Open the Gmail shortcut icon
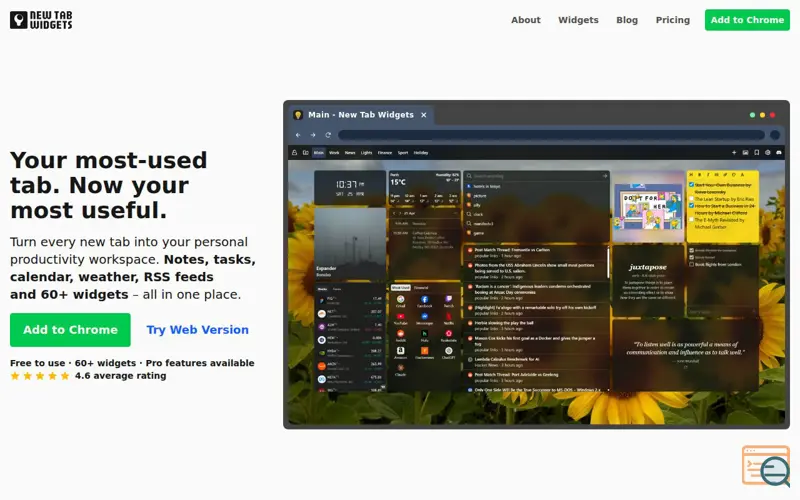This screenshot has width=800, height=500. [x=401, y=299]
